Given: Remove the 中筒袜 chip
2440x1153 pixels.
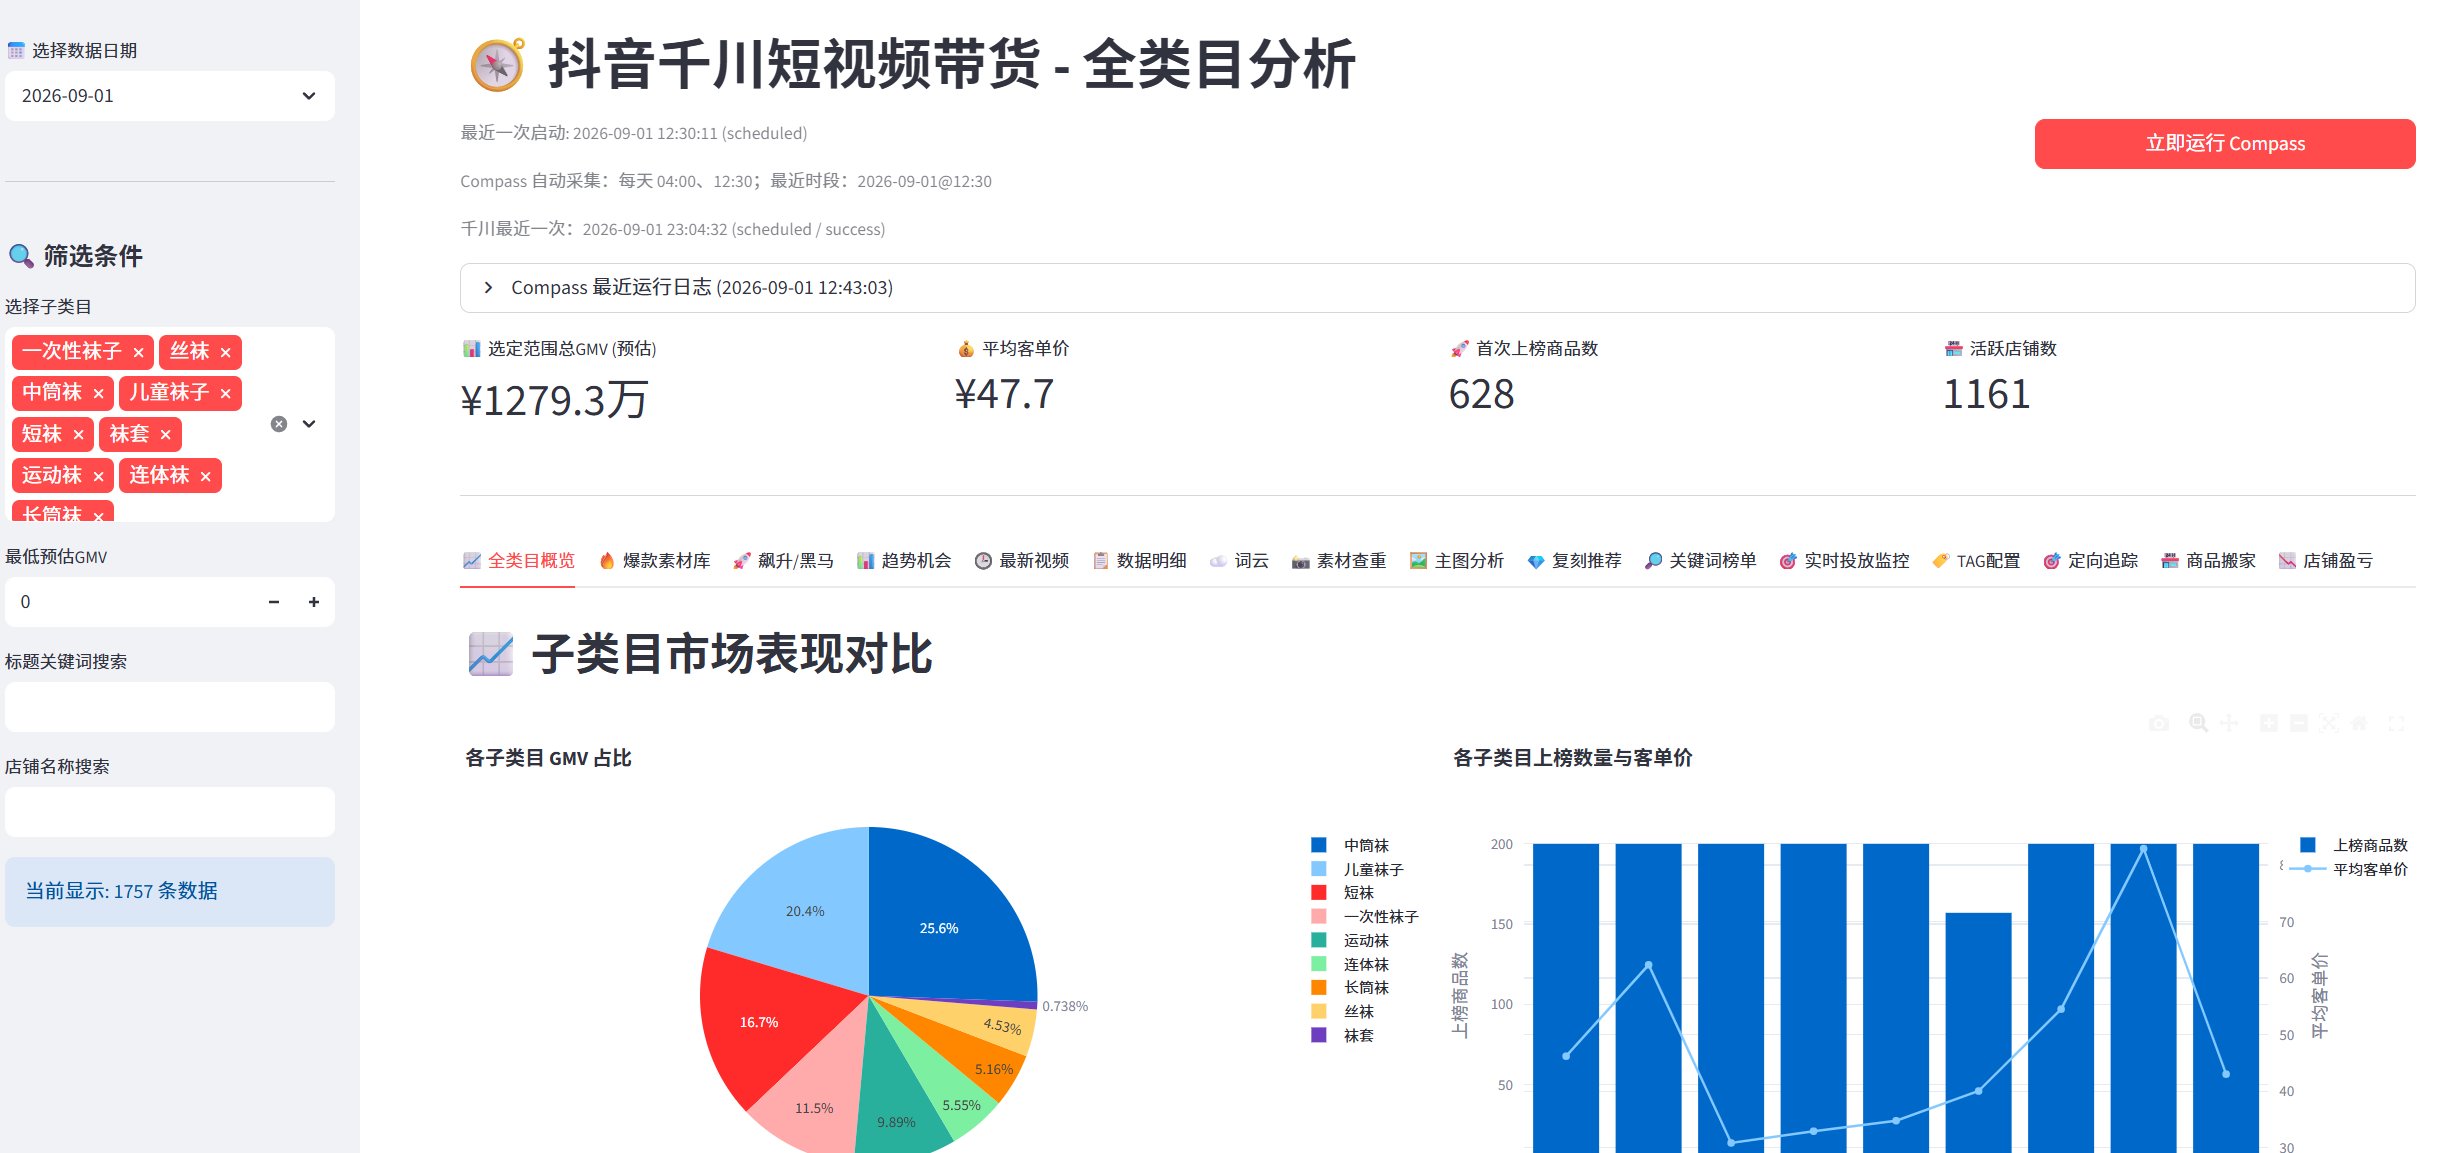Looking at the screenshot, I should (98, 393).
